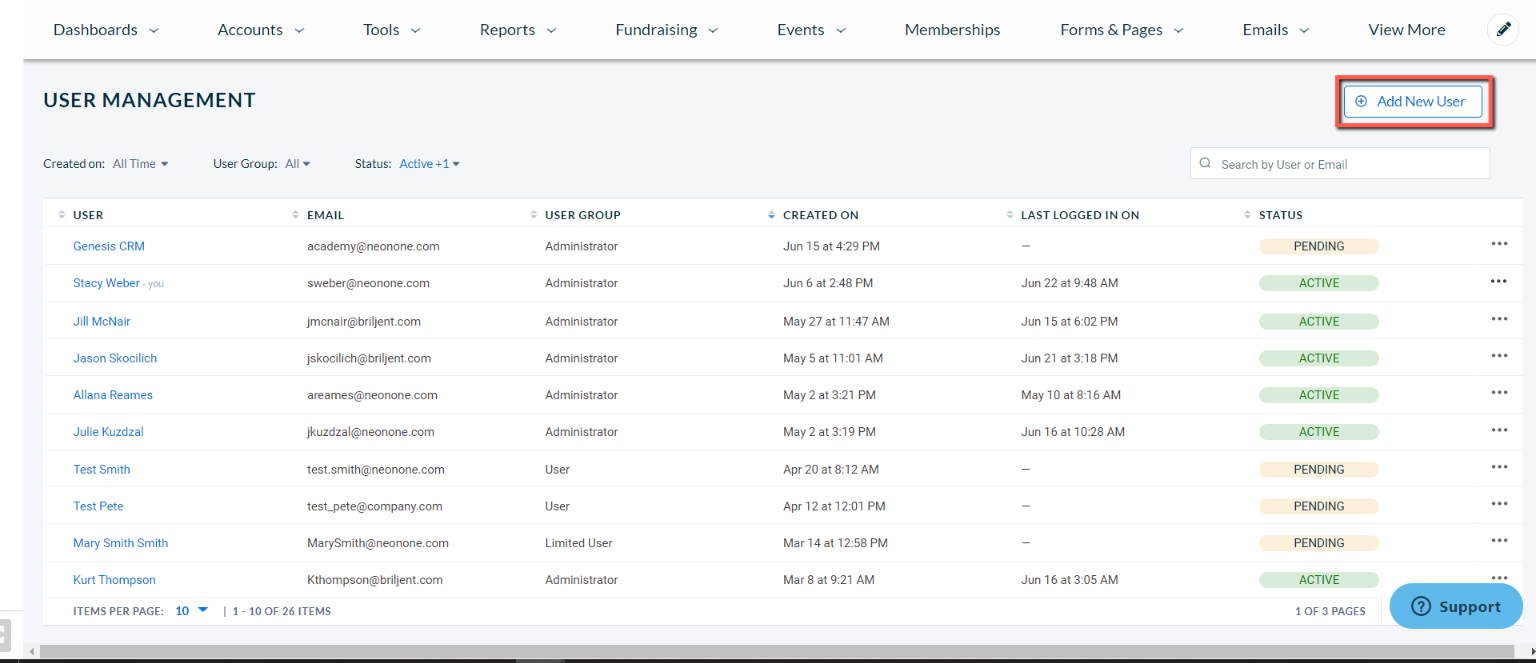Open Jason Skocilich user link

tap(115, 358)
